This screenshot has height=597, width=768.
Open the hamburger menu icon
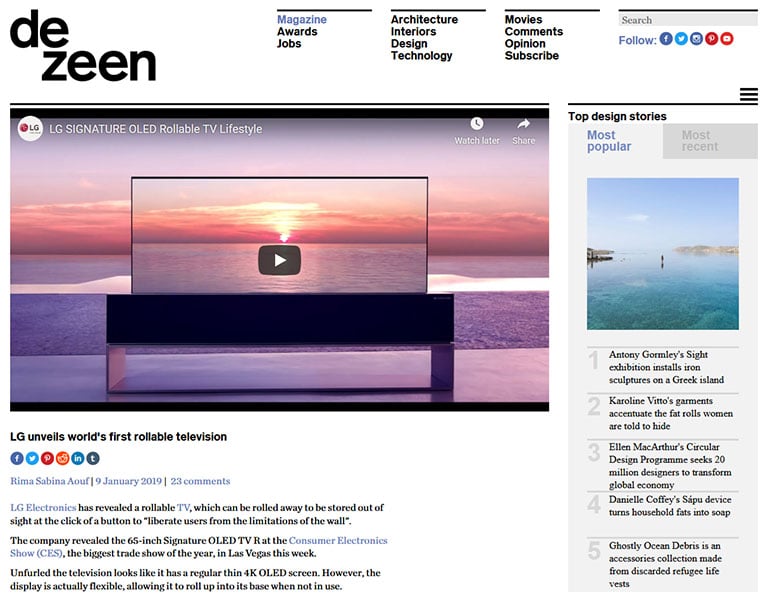point(748,95)
